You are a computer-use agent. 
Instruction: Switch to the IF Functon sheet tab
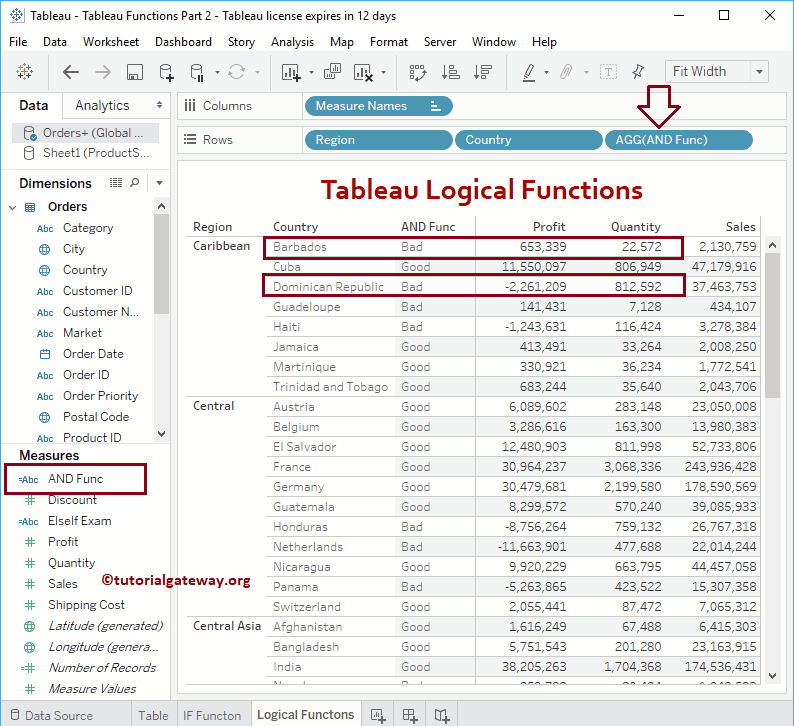click(x=212, y=715)
